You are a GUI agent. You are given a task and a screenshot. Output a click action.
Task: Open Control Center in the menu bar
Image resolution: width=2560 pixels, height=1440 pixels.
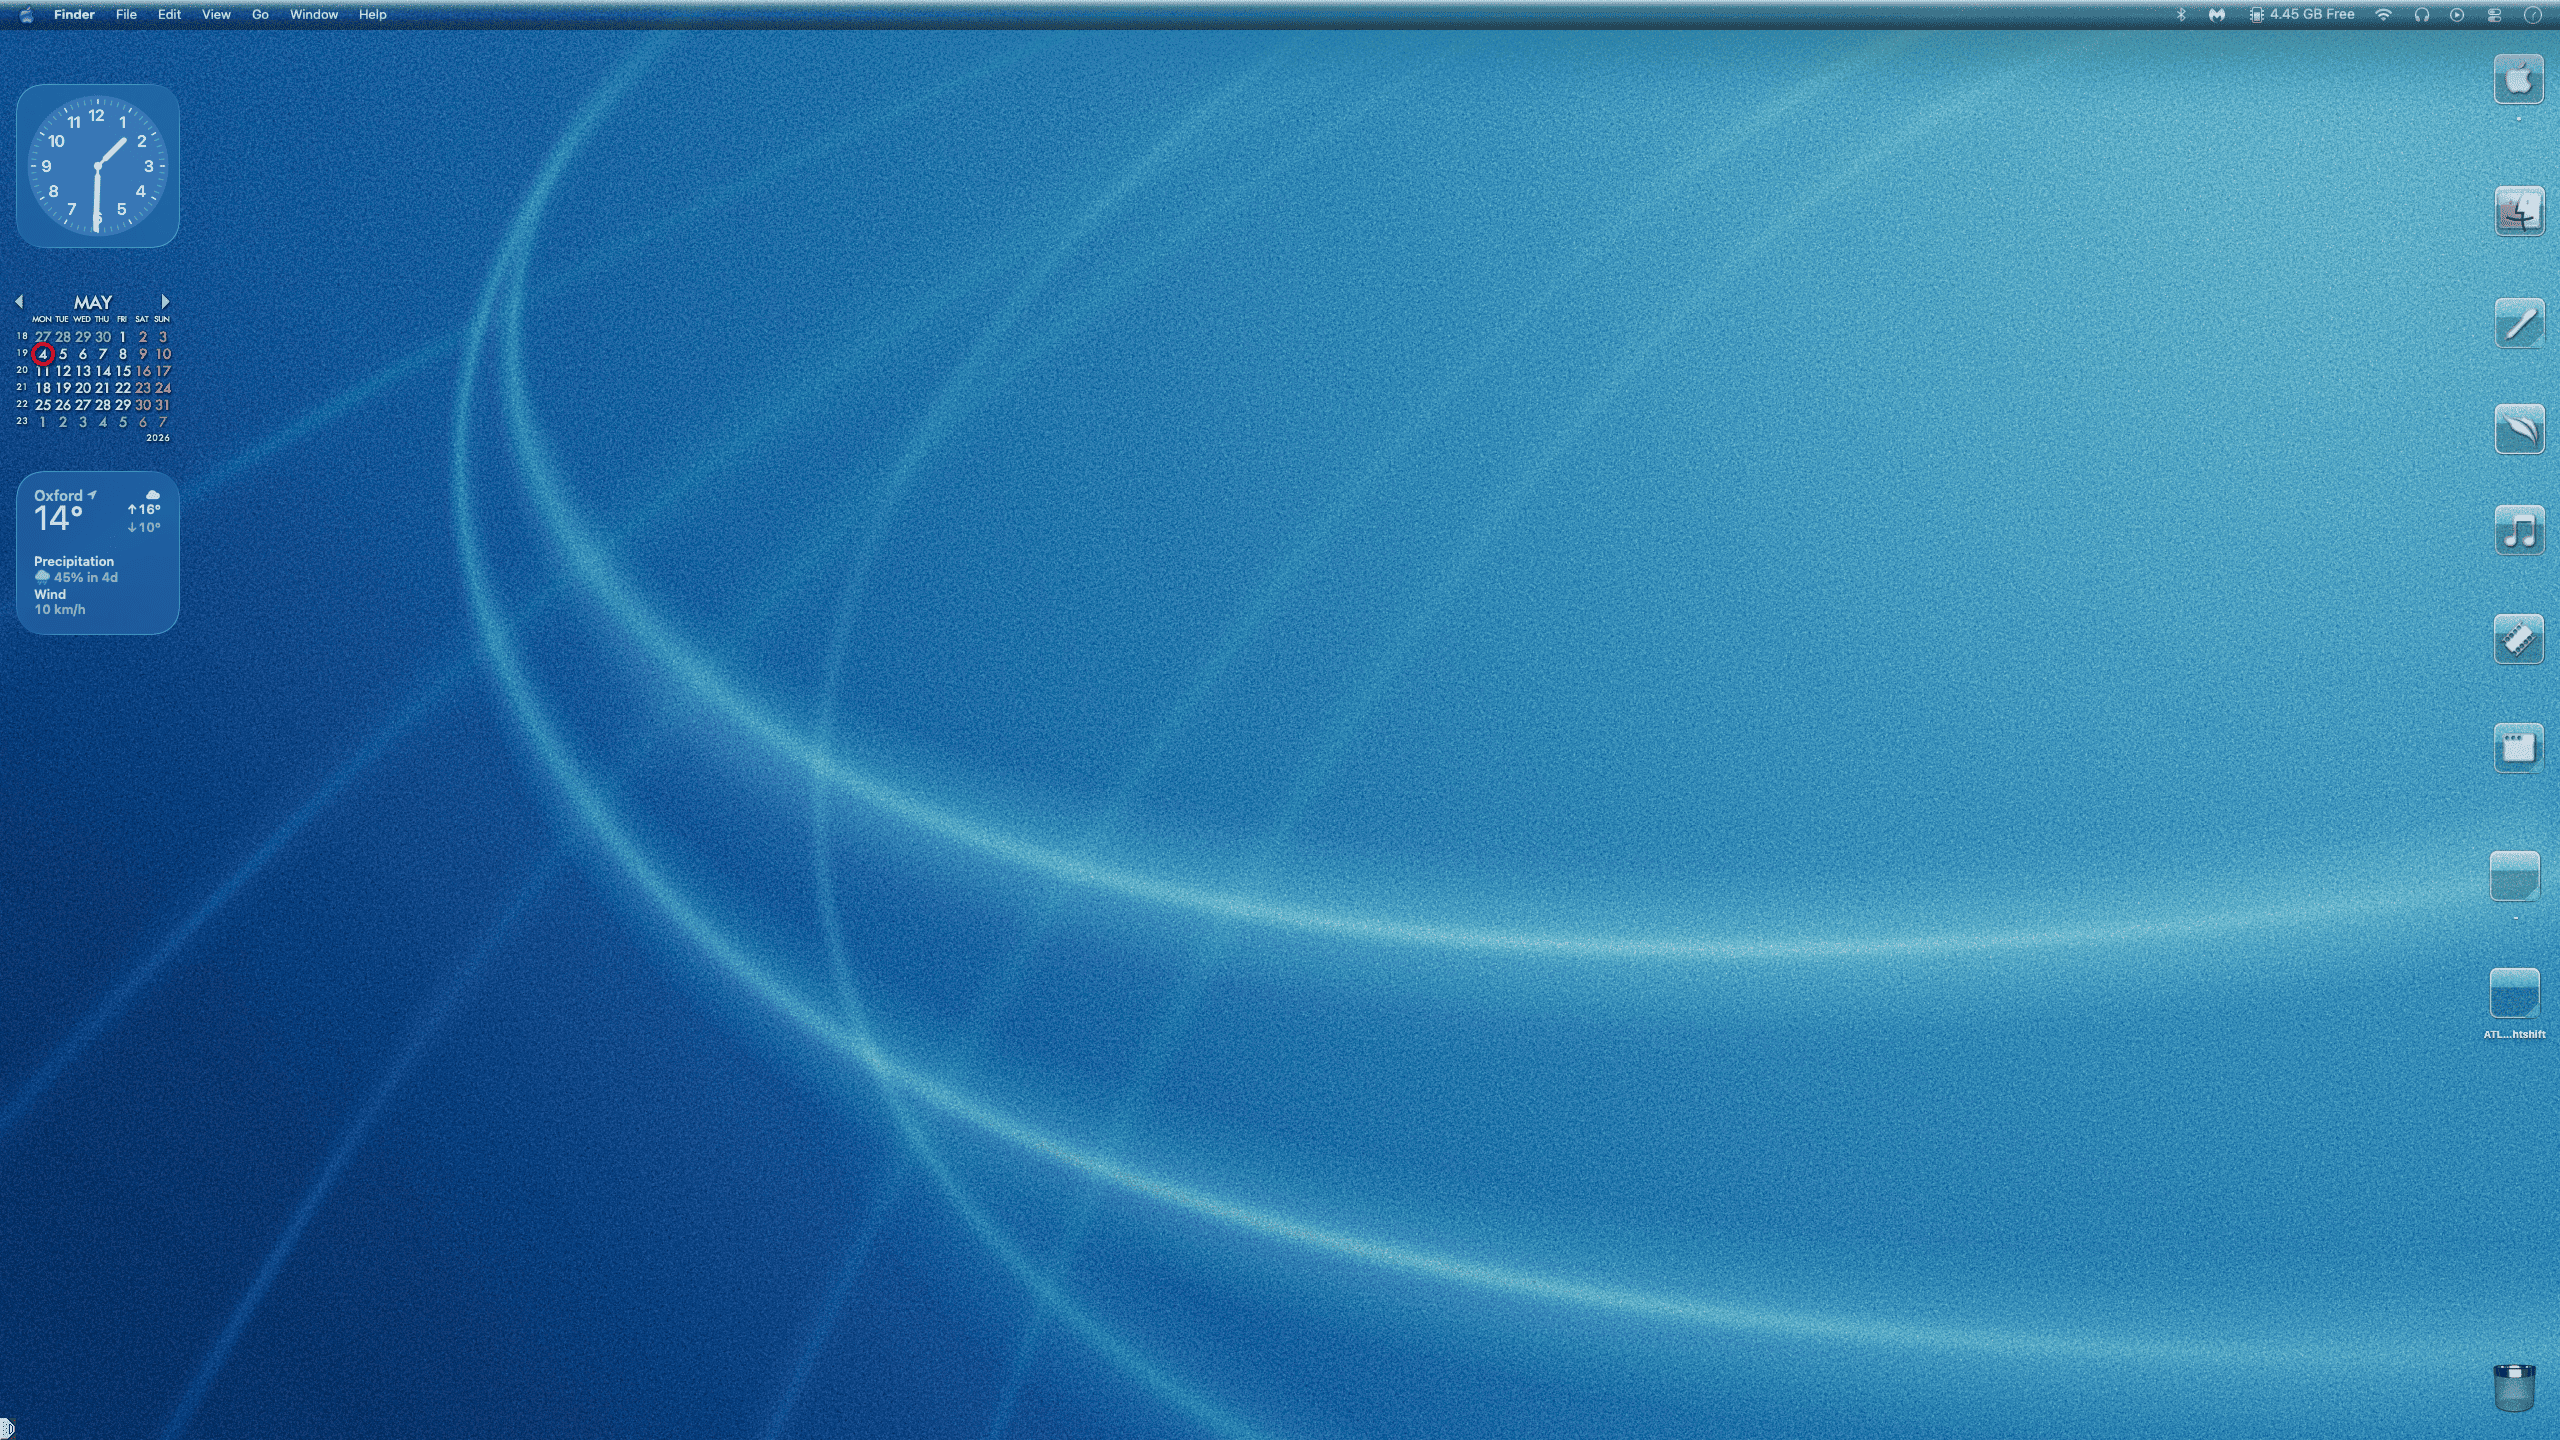point(2494,15)
